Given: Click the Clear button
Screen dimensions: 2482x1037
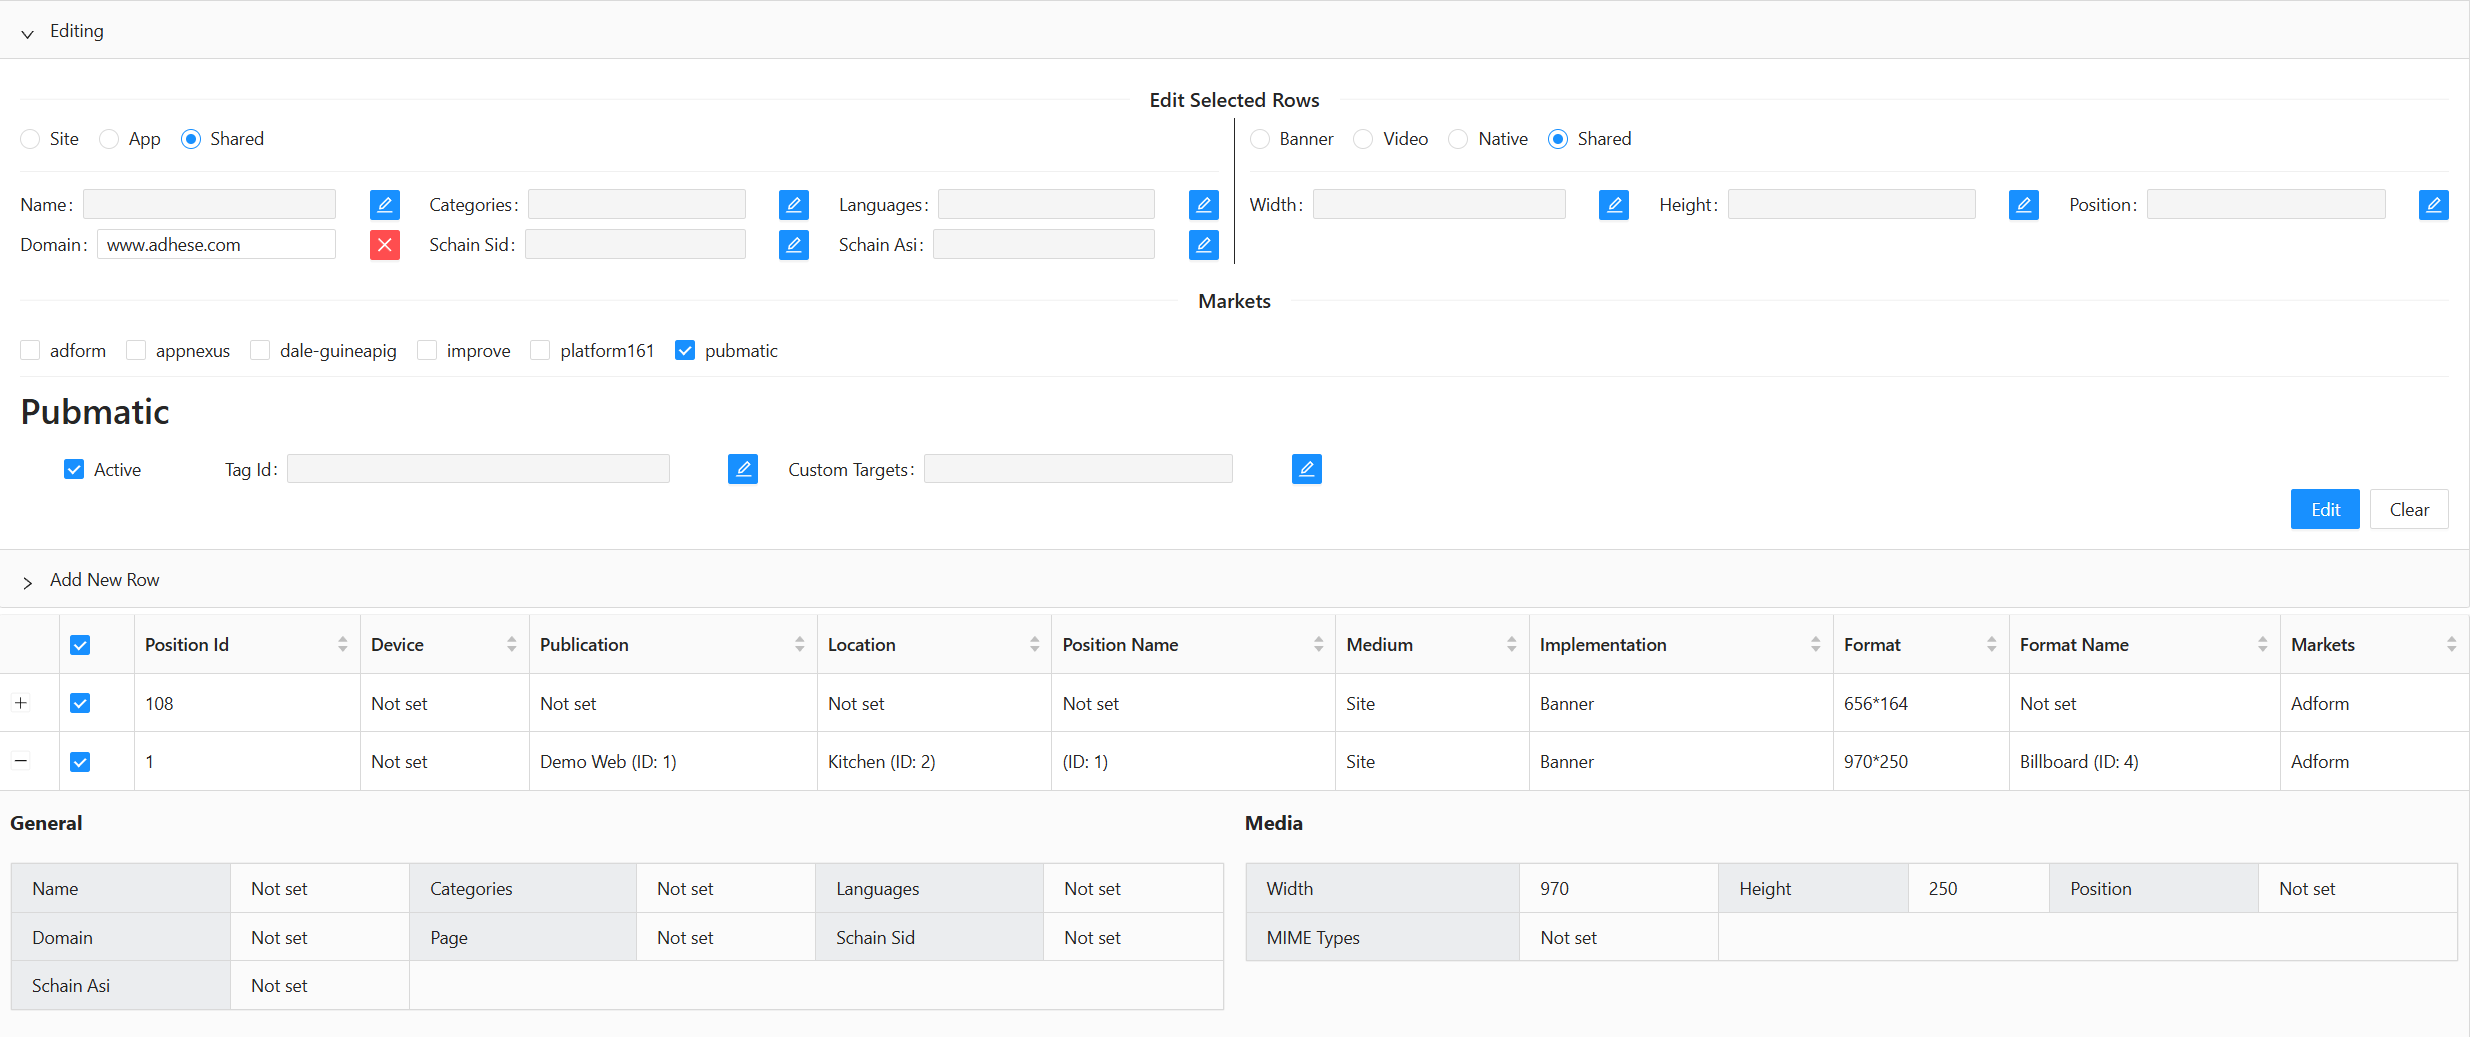Looking at the screenshot, I should click(2408, 510).
